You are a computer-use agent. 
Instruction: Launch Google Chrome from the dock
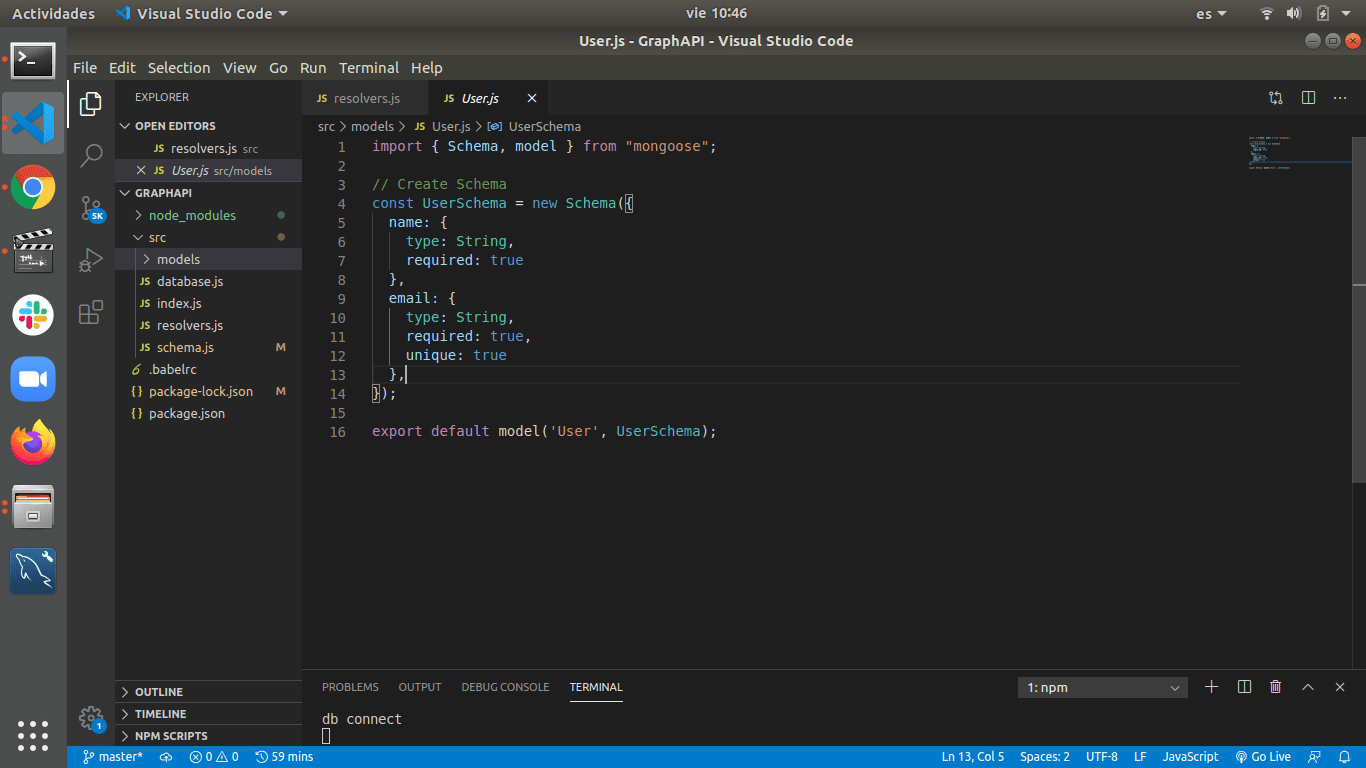point(33,187)
